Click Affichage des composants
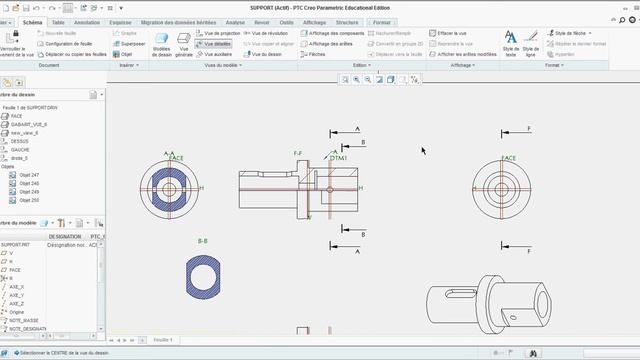This screenshot has height=360, width=640. (x=332, y=33)
